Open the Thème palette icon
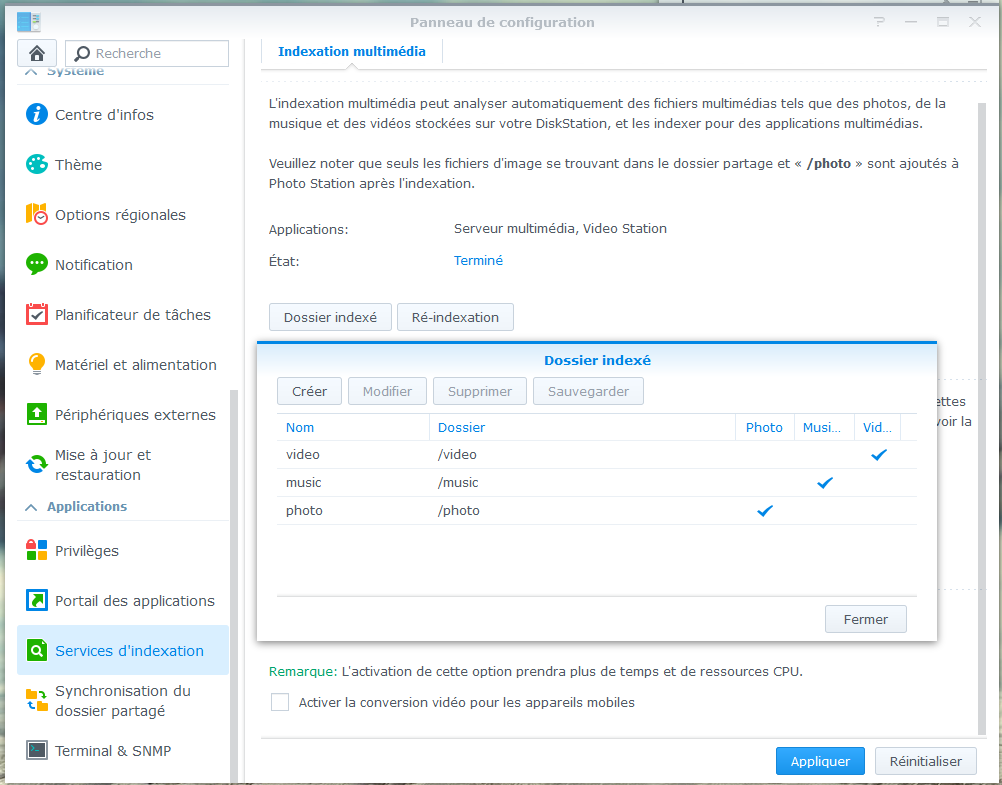 [36, 164]
